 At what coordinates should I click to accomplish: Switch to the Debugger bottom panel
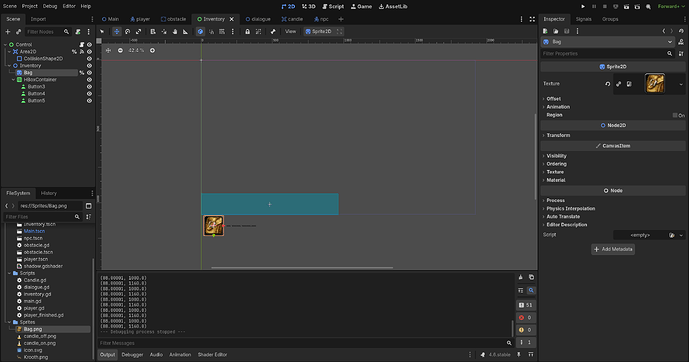132,355
